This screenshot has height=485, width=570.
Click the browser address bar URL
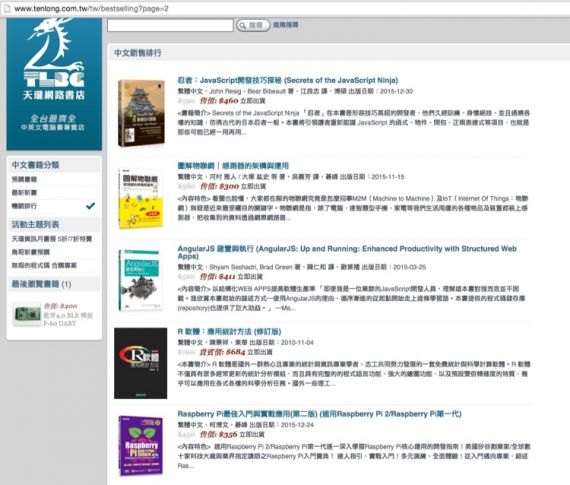click(x=91, y=9)
